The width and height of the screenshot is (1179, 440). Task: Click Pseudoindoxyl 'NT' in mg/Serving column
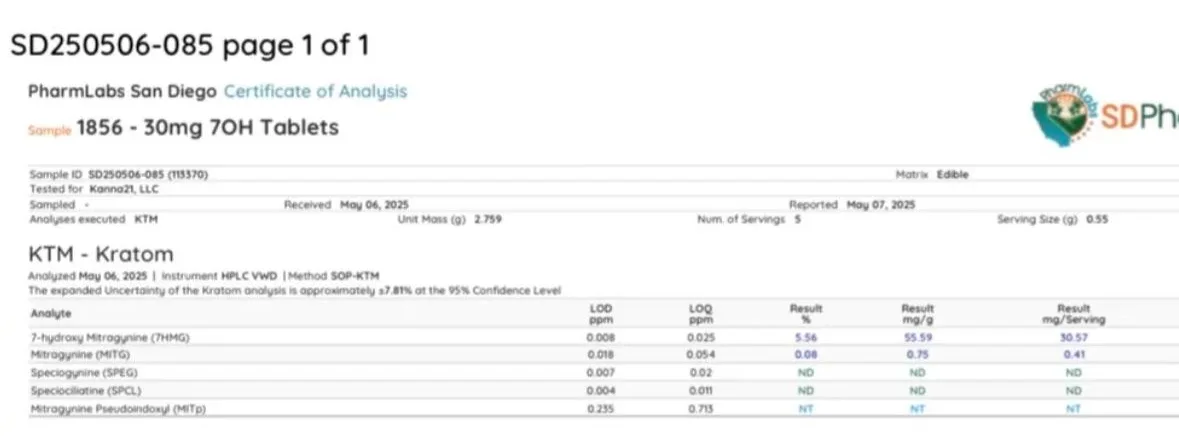[x=1074, y=408]
